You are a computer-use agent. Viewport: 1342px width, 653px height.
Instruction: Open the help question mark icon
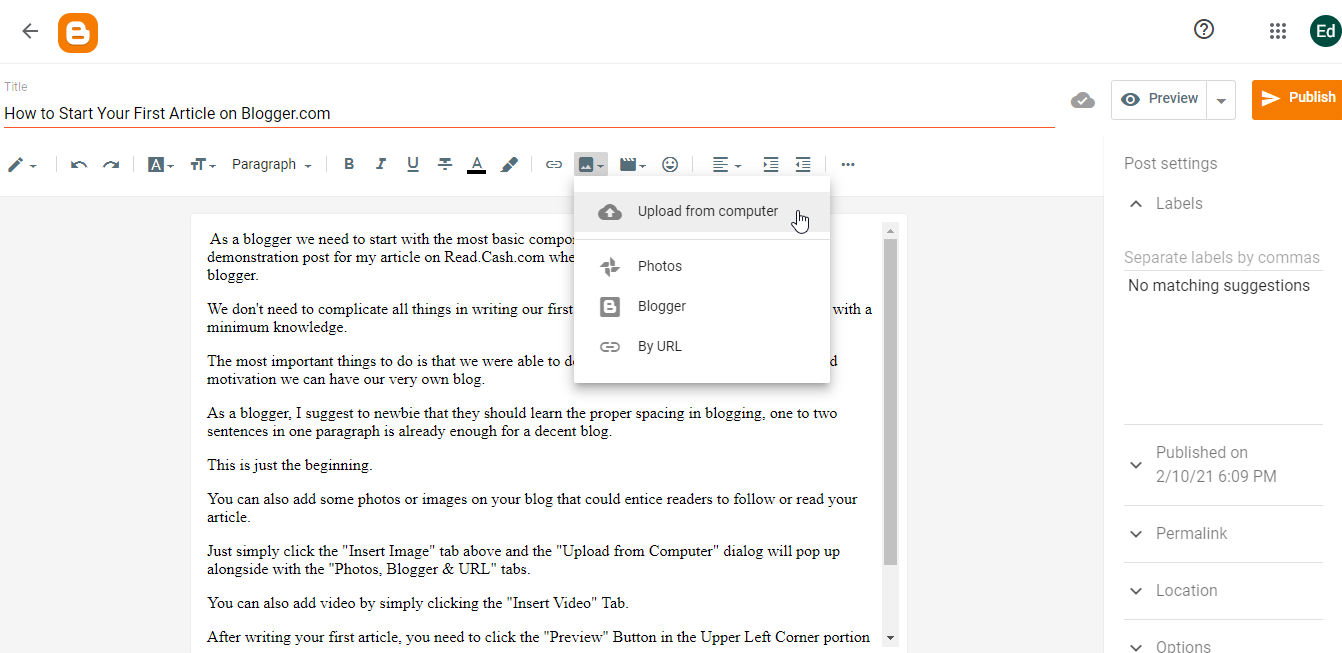(1204, 30)
